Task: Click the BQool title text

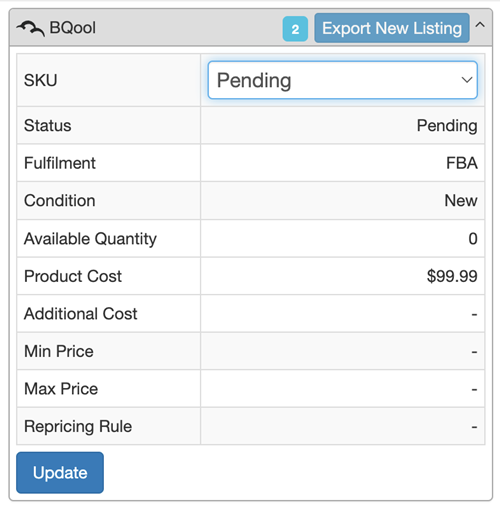Action: click(x=72, y=28)
